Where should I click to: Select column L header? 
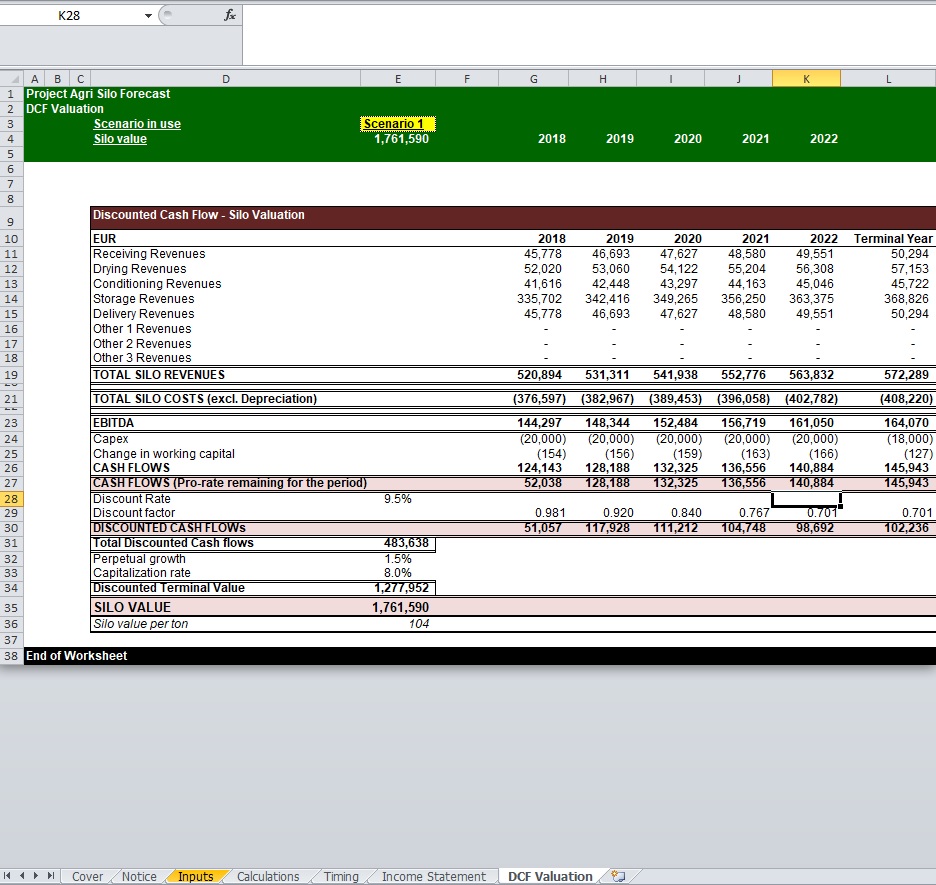[888, 79]
